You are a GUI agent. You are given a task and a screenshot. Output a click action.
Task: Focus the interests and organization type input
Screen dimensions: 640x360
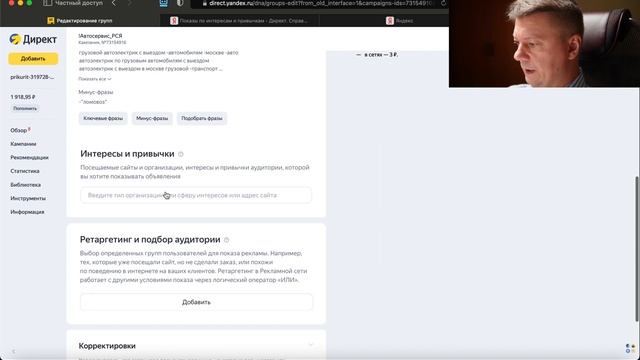196,196
